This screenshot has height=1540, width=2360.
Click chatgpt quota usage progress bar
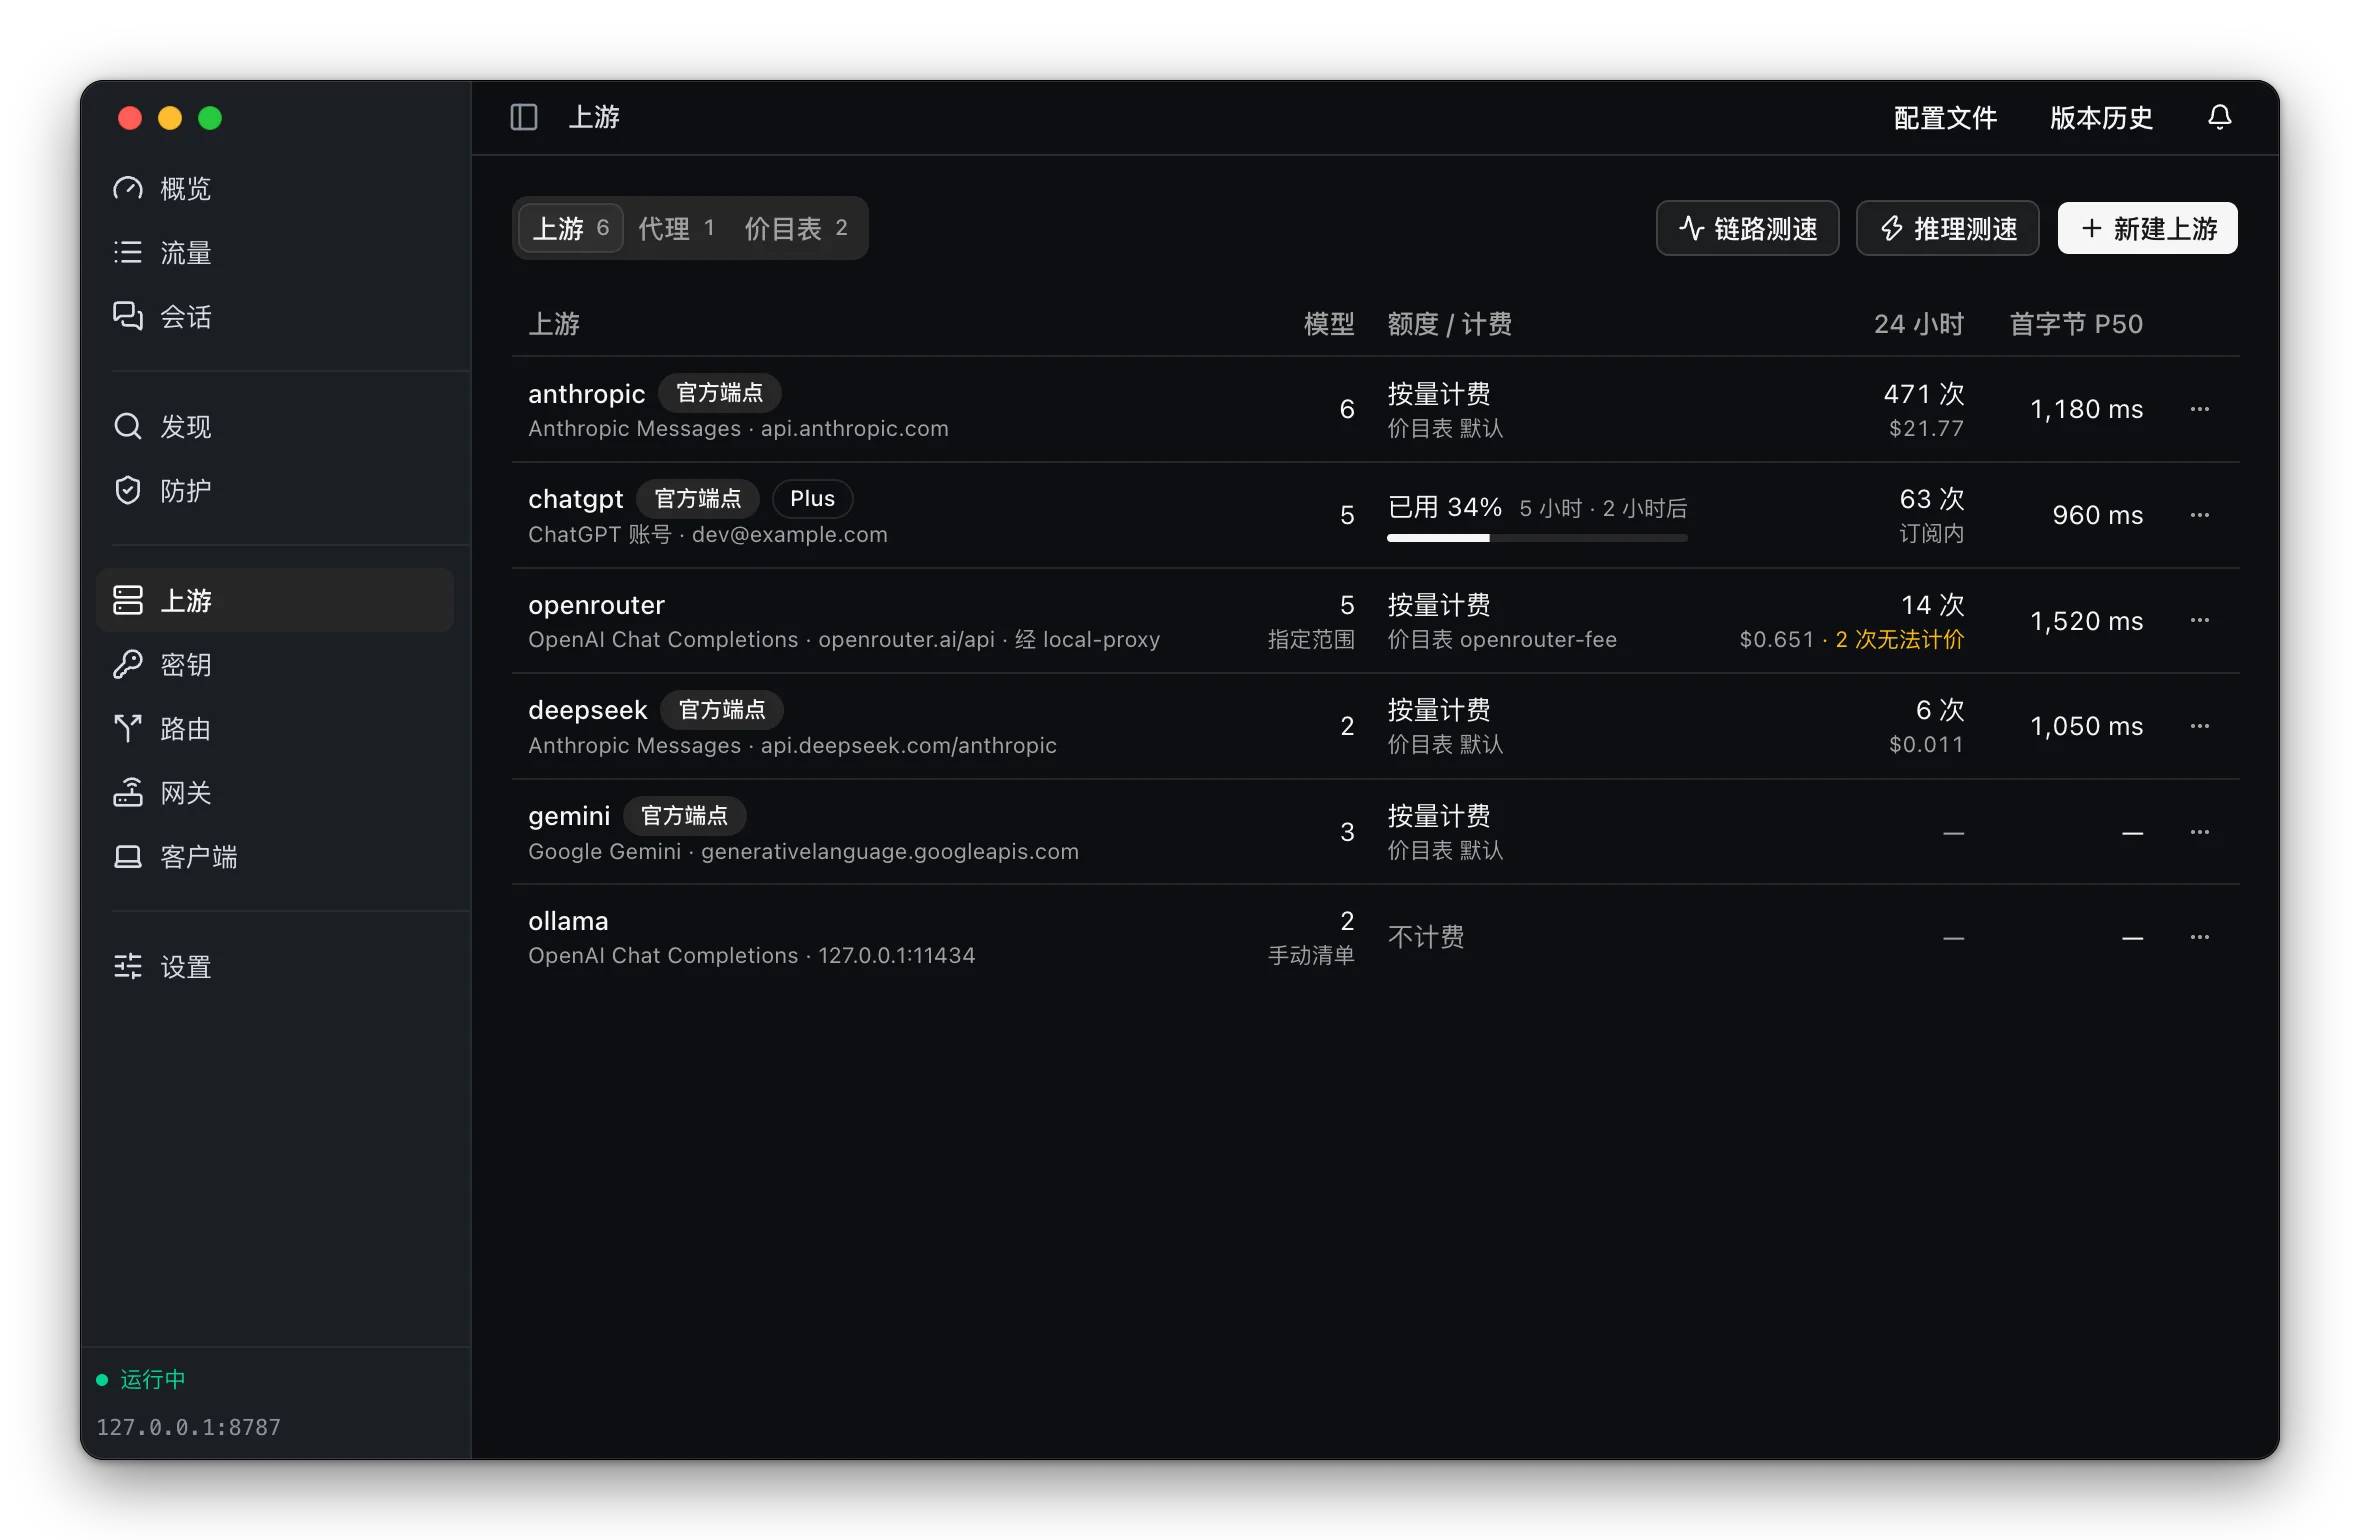1537,538
